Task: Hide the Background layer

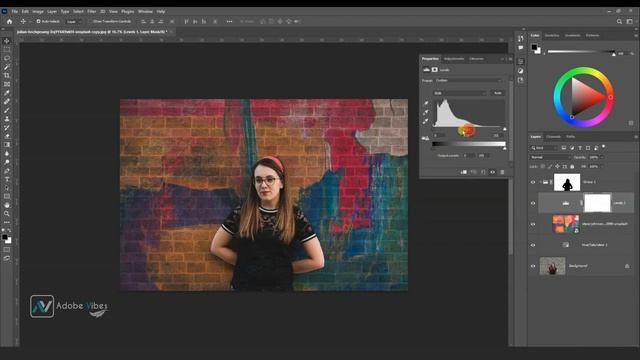Action: [533, 266]
